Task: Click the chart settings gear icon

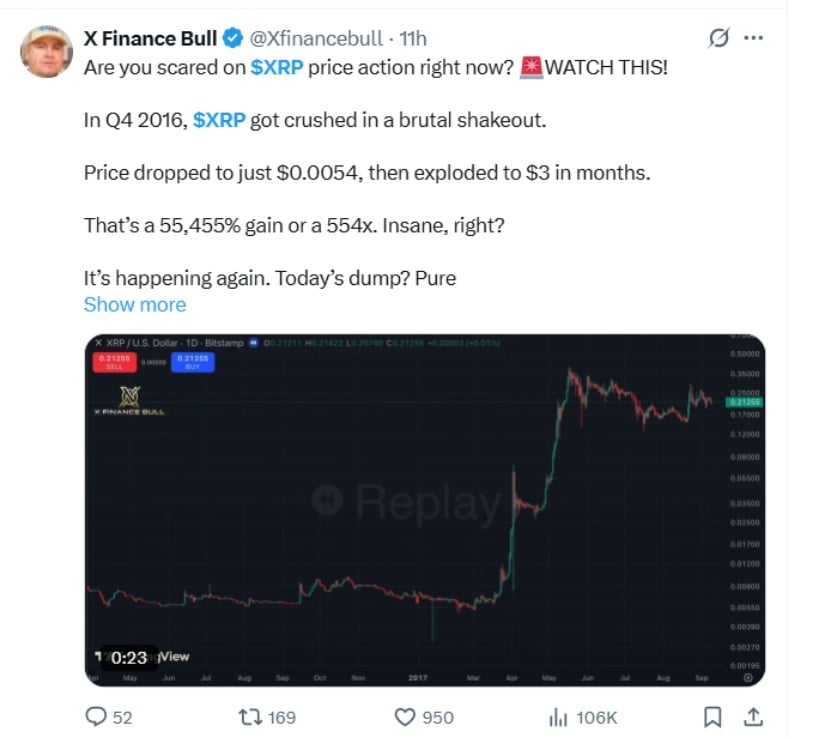Action: pos(748,677)
